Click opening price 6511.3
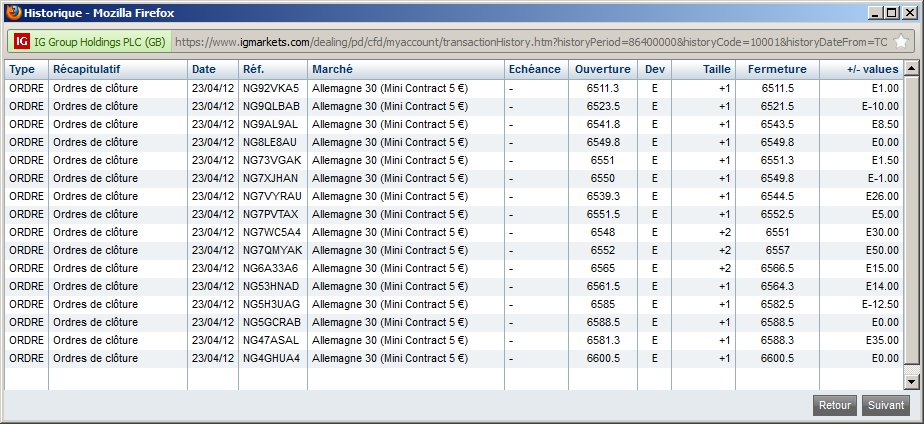 [x=603, y=88]
